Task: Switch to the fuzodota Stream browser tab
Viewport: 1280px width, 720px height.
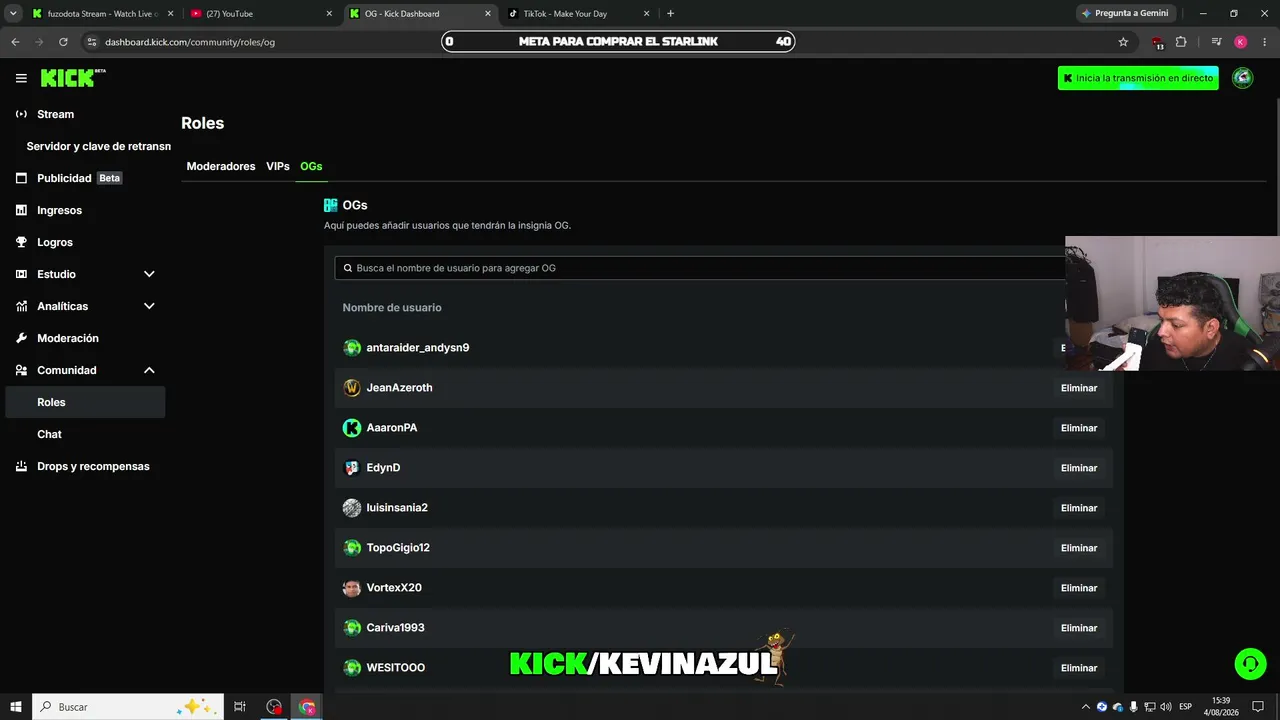Action: (103, 14)
